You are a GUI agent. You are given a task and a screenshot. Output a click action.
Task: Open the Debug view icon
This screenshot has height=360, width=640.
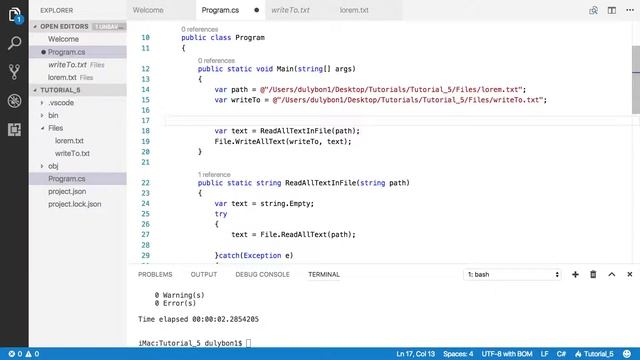click(14, 101)
